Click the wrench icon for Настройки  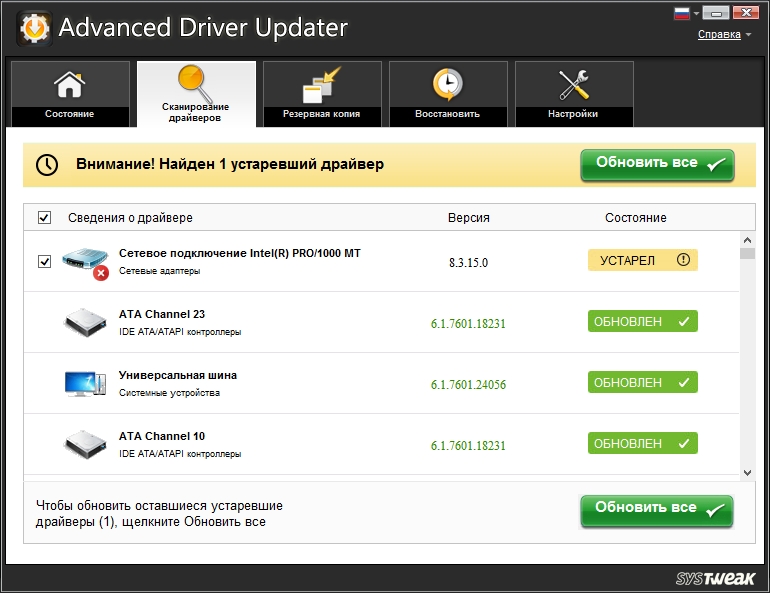pos(573,85)
